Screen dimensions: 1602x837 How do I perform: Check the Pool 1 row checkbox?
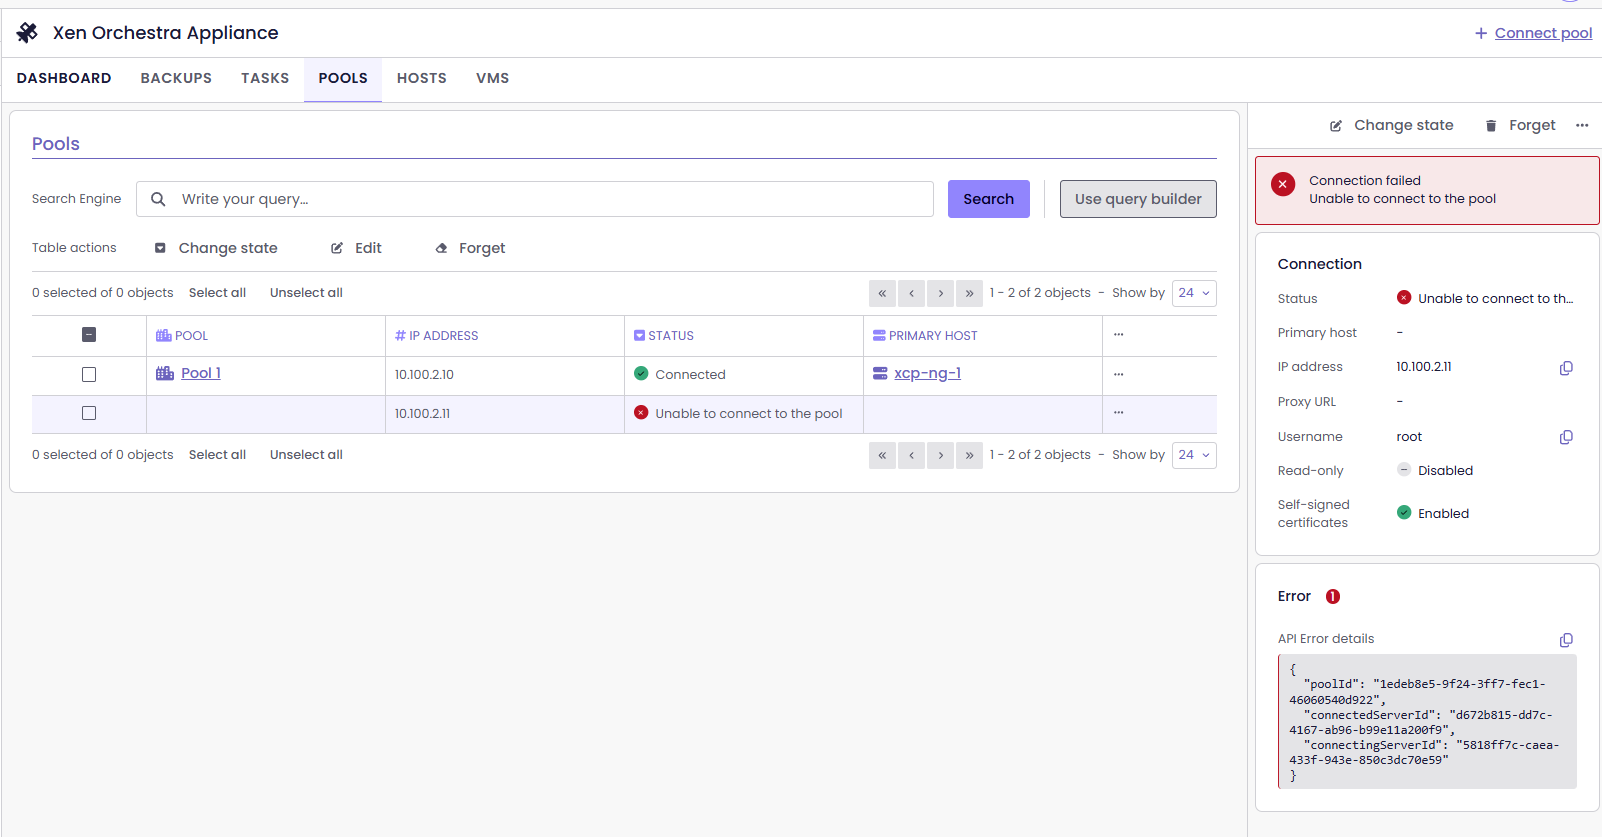coord(89,374)
